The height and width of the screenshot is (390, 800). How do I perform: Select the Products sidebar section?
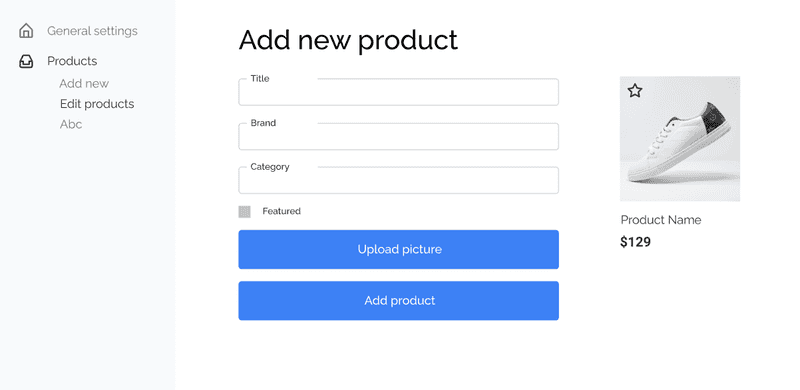[x=72, y=61]
